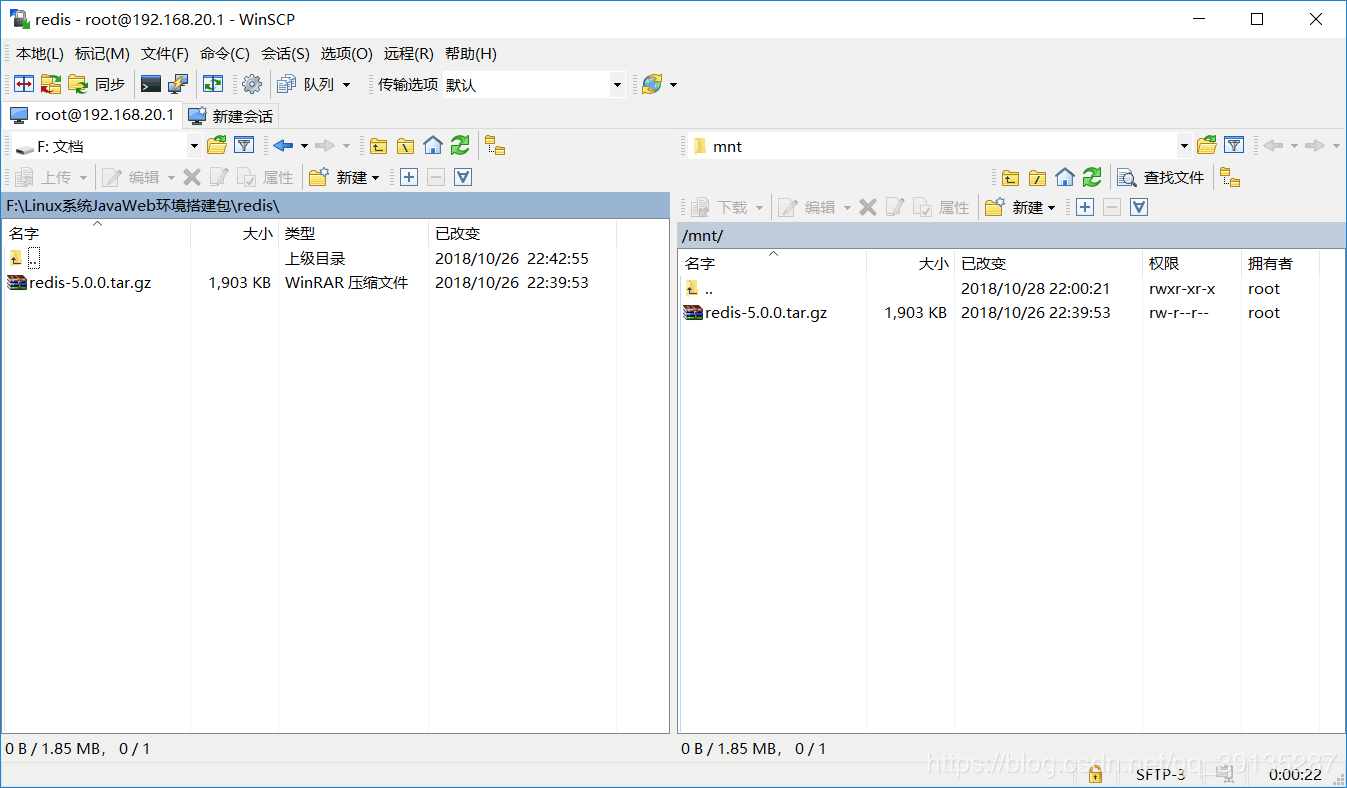This screenshot has height=788, width=1347.
Task: Expand the 队列 dropdown arrow
Action: [x=347, y=85]
